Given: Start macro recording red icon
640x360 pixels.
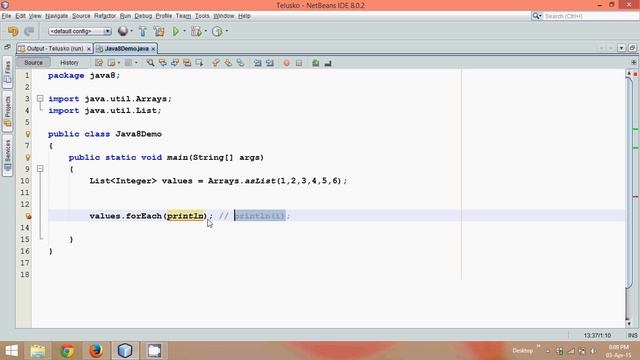Looking at the screenshot, I should (x=287, y=63).
